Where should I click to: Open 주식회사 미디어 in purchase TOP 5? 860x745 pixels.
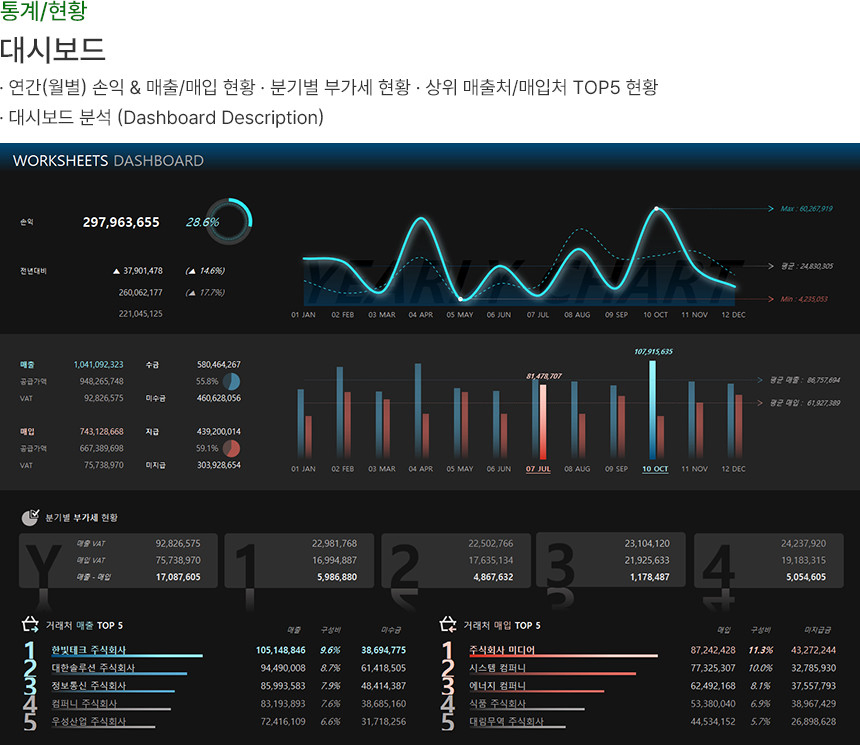[502, 650]
